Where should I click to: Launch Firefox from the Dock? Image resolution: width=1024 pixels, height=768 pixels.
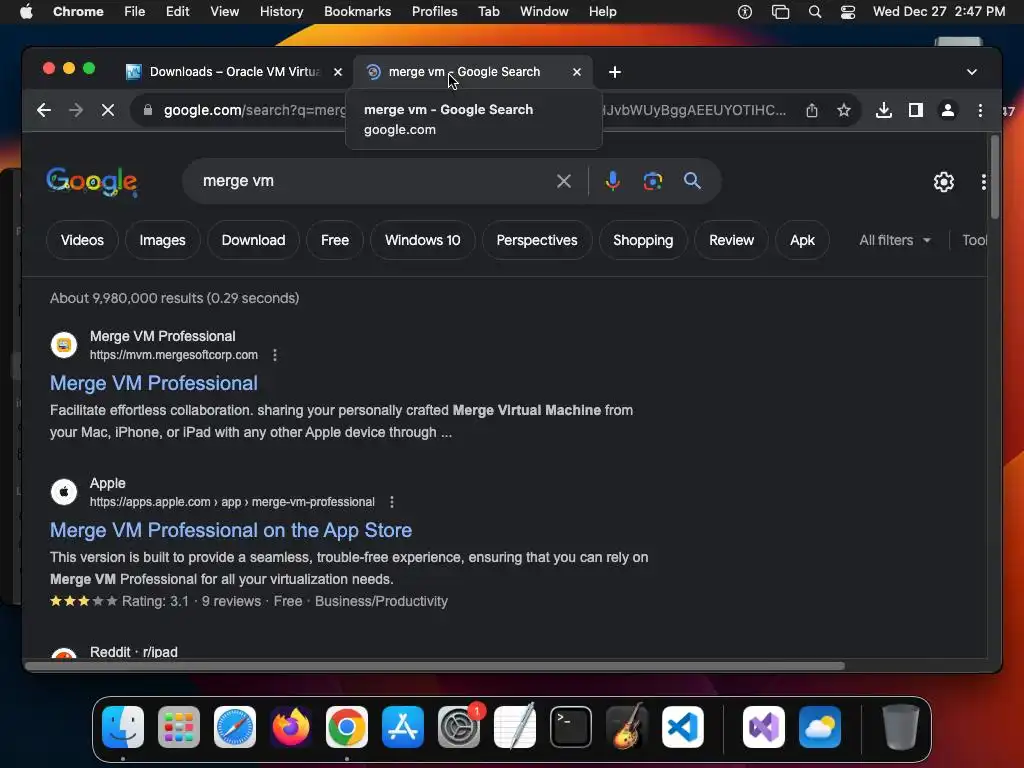click(x=291, y=727)
